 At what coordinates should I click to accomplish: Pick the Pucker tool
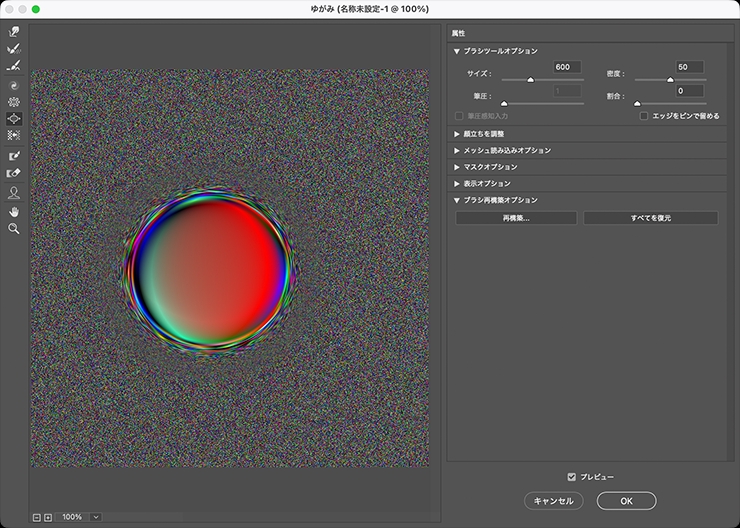pos(14,102)
